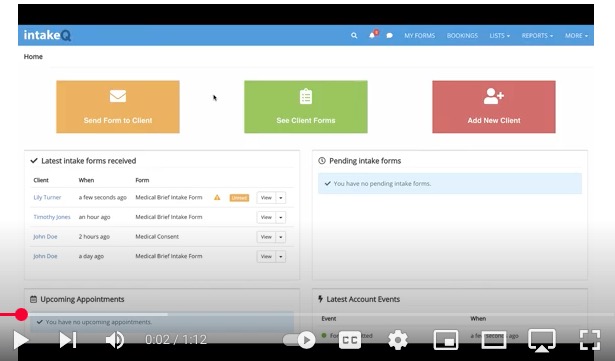Click the IntakeQ logo

(47, 35)
